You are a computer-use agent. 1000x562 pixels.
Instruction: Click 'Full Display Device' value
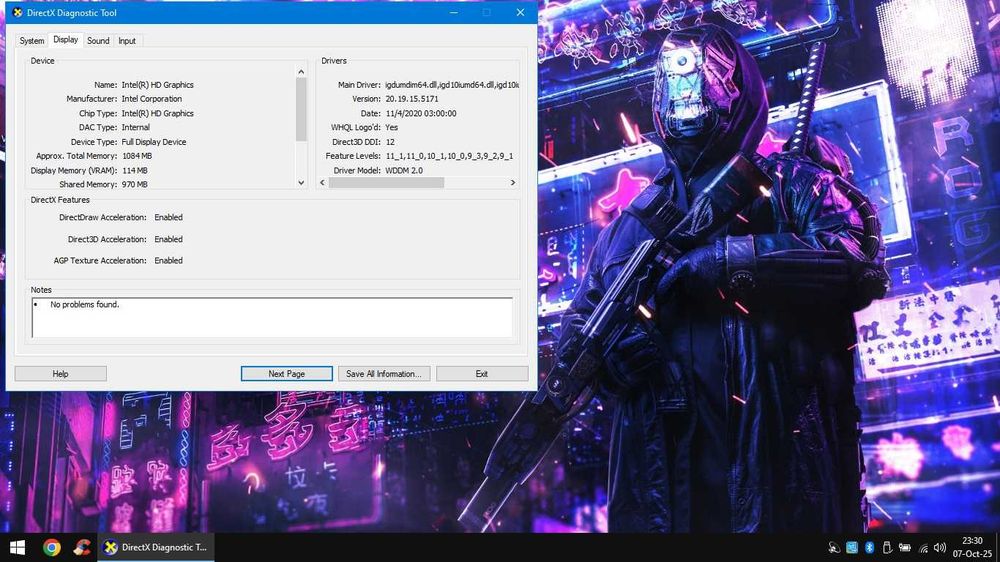[x=154, y=142]
